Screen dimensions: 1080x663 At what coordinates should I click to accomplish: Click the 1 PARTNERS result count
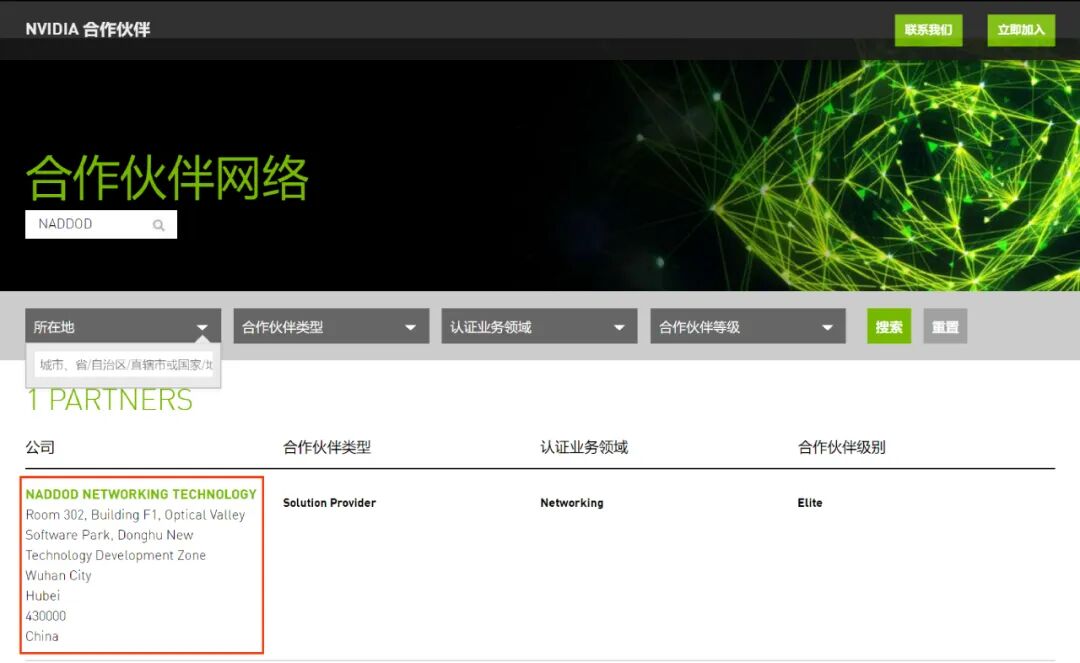pos(110,400)
